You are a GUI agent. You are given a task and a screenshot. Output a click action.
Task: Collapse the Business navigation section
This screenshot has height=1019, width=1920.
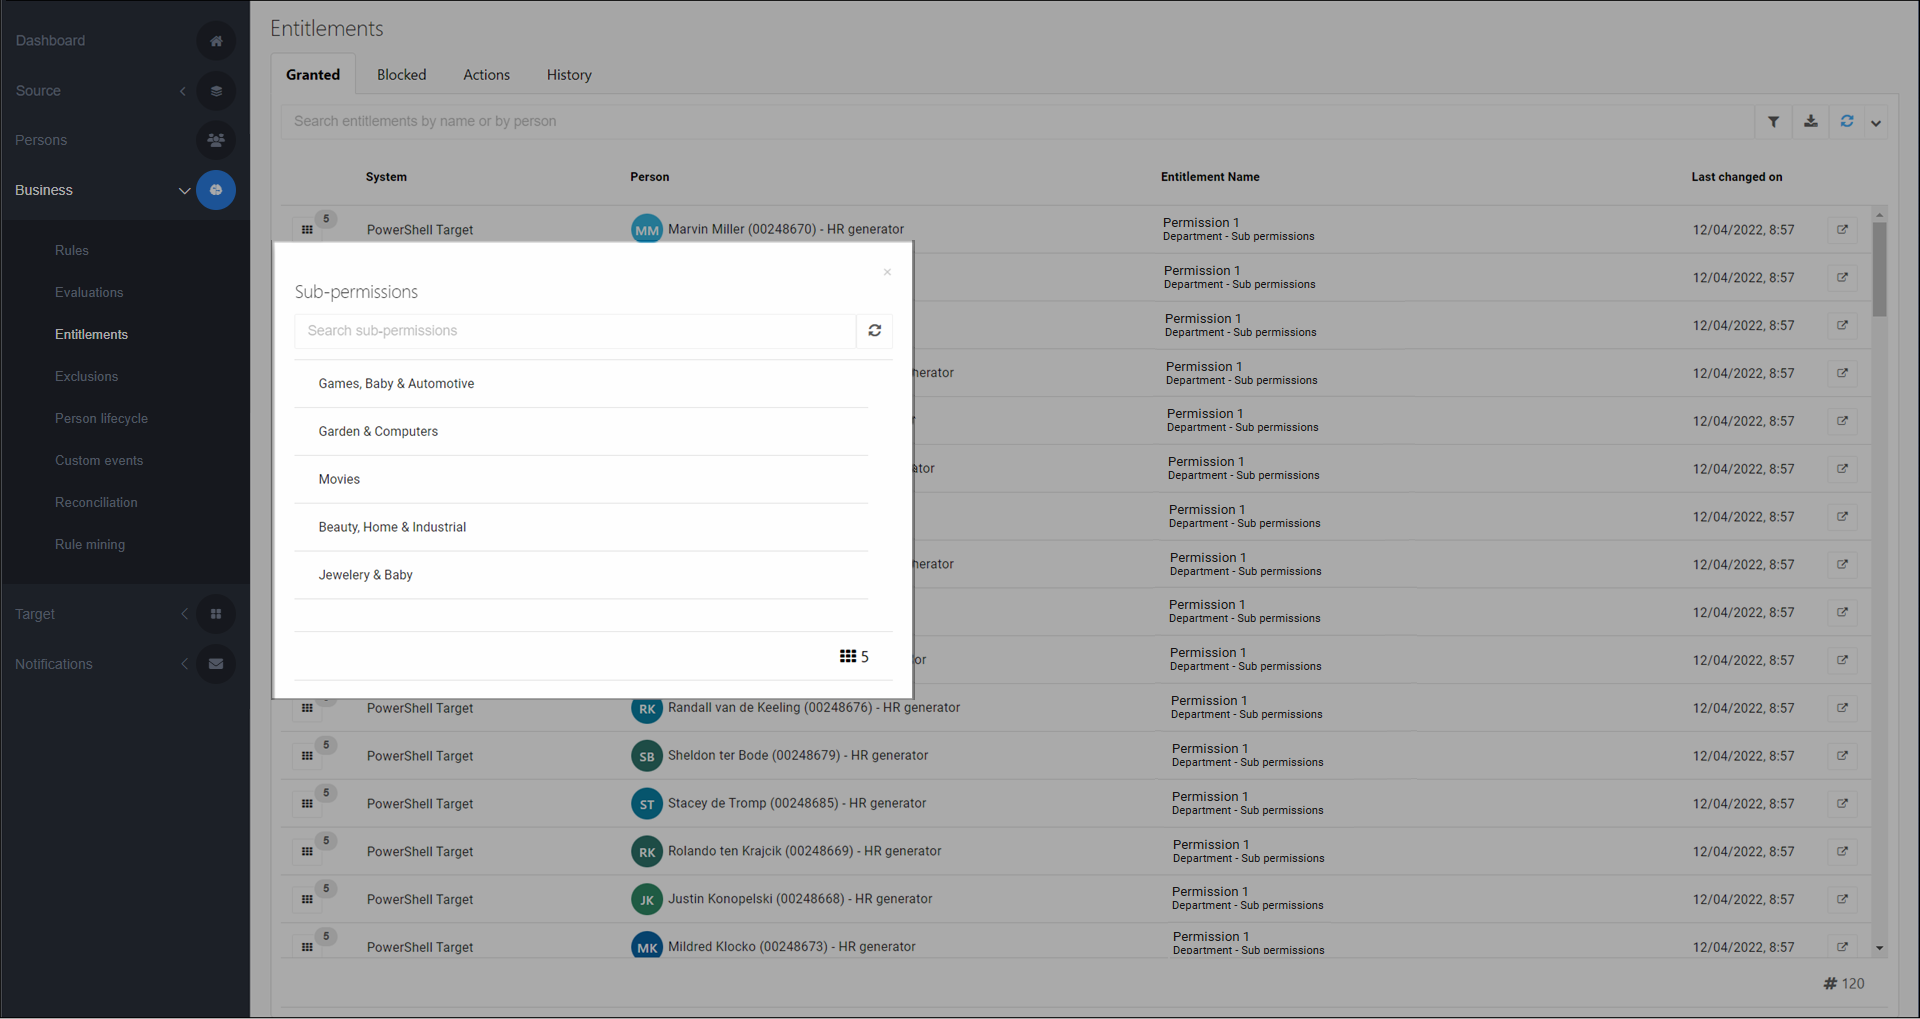point(184,190)
